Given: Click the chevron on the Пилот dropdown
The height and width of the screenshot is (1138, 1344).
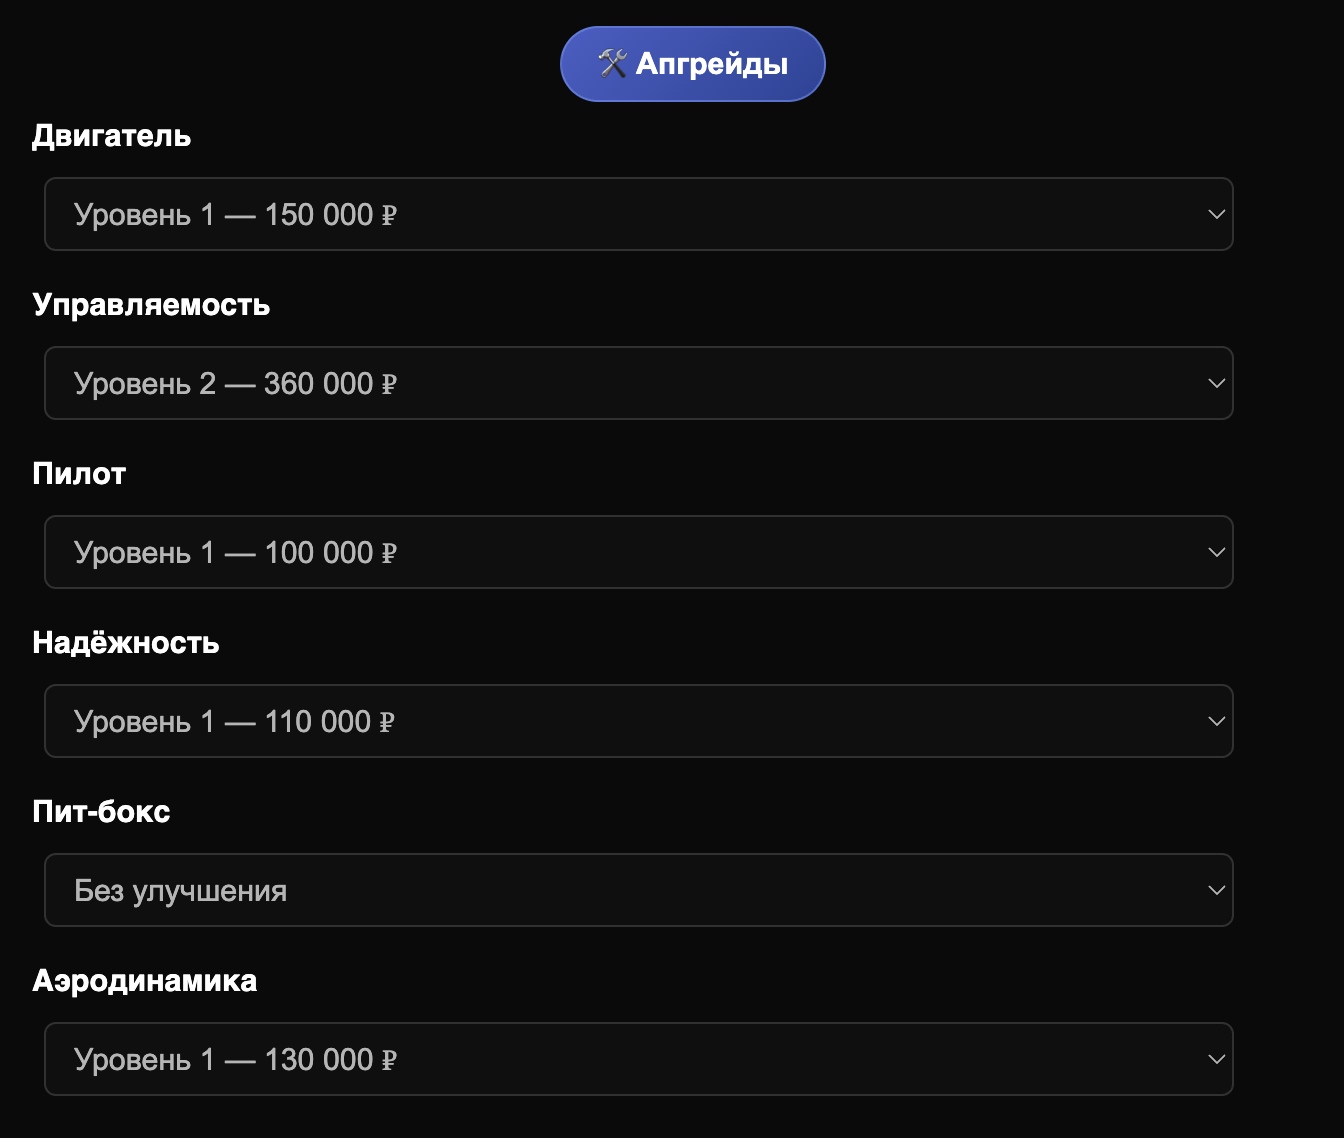Looking at the screenshot, I should pos(1216,552).
